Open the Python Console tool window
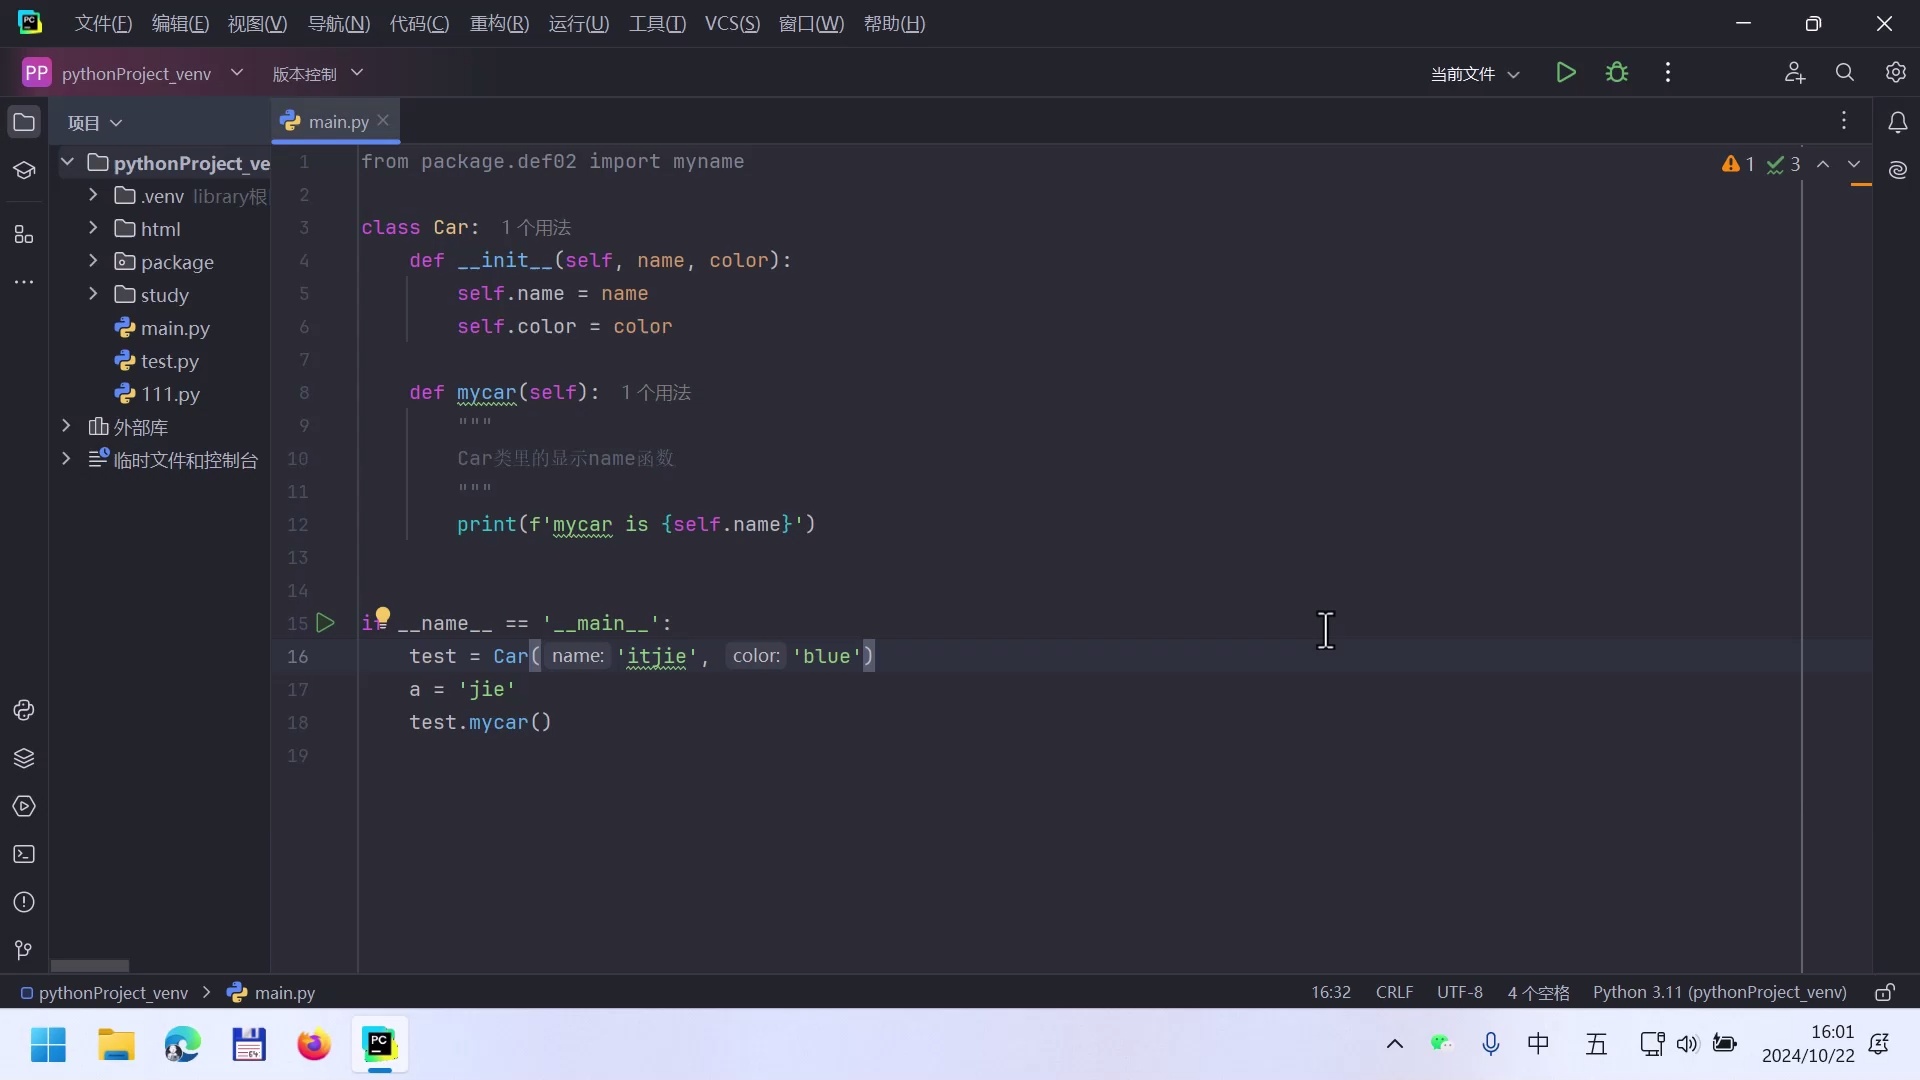The width and height of the screenshot is (1920, 1080). pyautogui.click(x=24, y=710)
